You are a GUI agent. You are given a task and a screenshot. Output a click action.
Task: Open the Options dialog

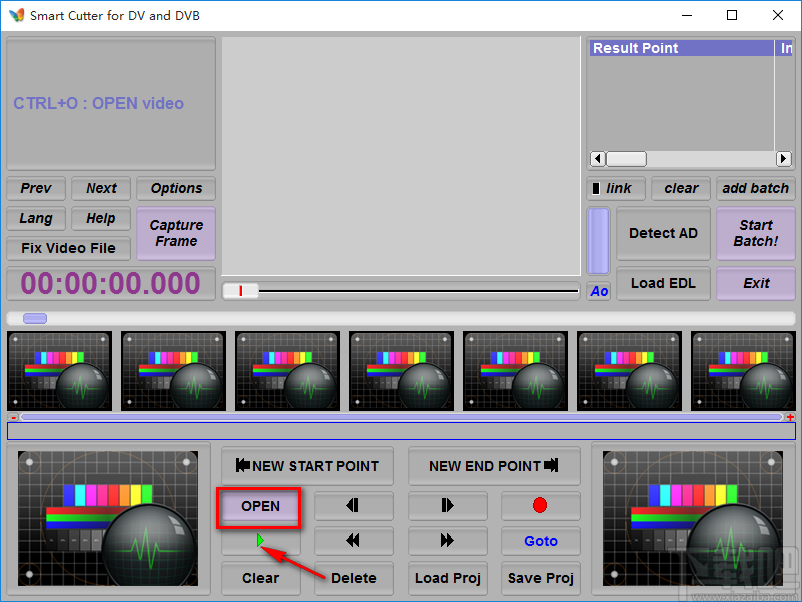point(176,188)
